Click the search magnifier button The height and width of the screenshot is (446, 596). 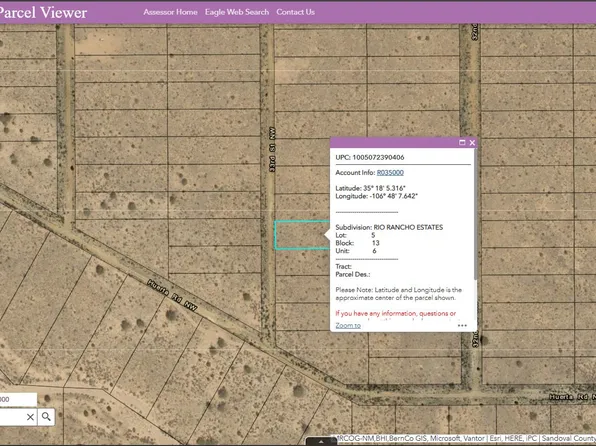tap(46, 417)
